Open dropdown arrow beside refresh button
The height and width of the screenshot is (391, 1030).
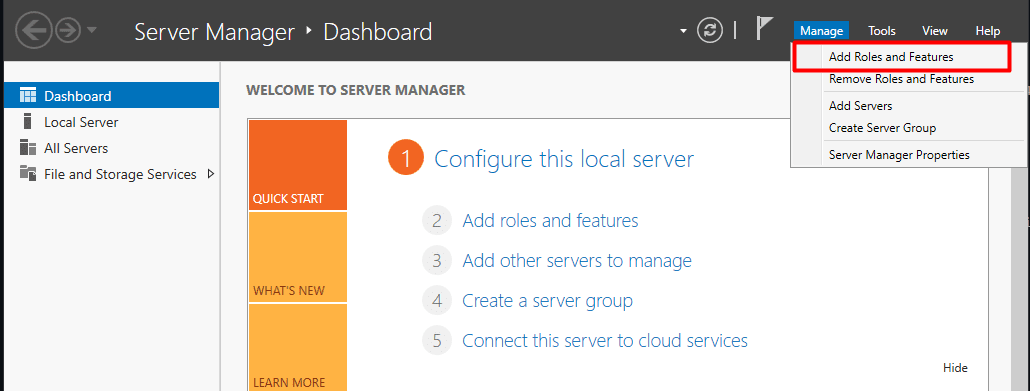[683, 31]
